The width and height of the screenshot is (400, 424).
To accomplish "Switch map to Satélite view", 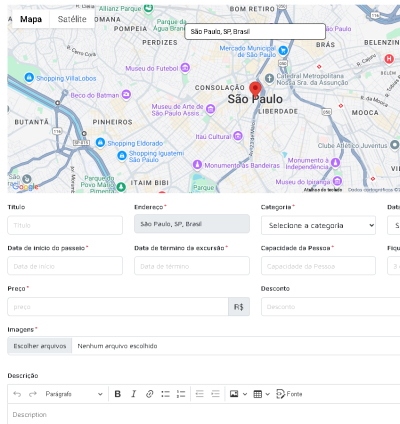I will click(72, 19).
